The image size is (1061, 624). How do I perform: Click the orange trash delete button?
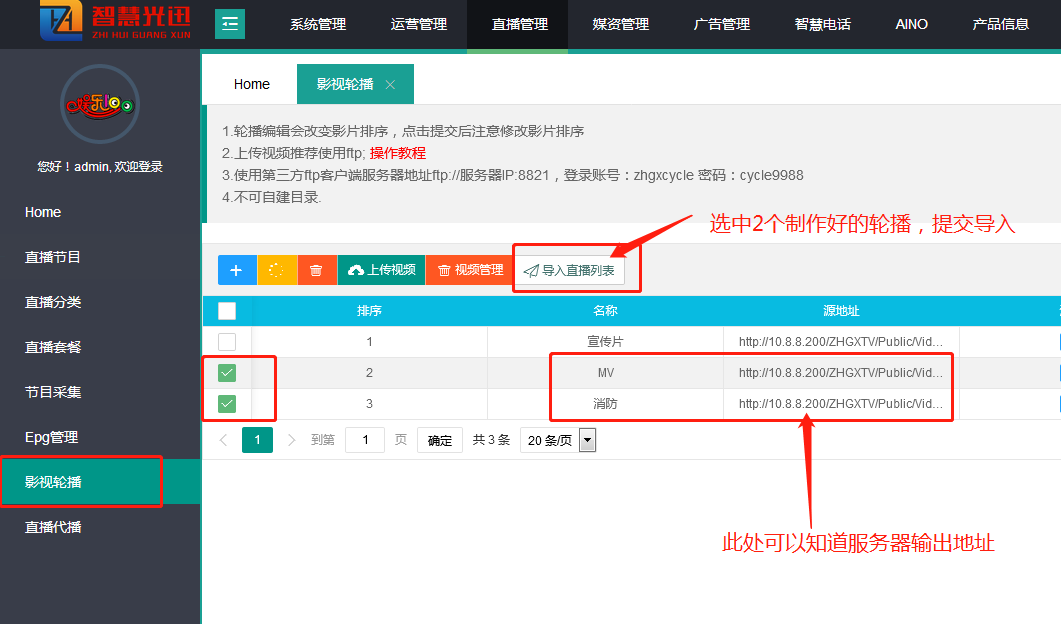point(316,270)
